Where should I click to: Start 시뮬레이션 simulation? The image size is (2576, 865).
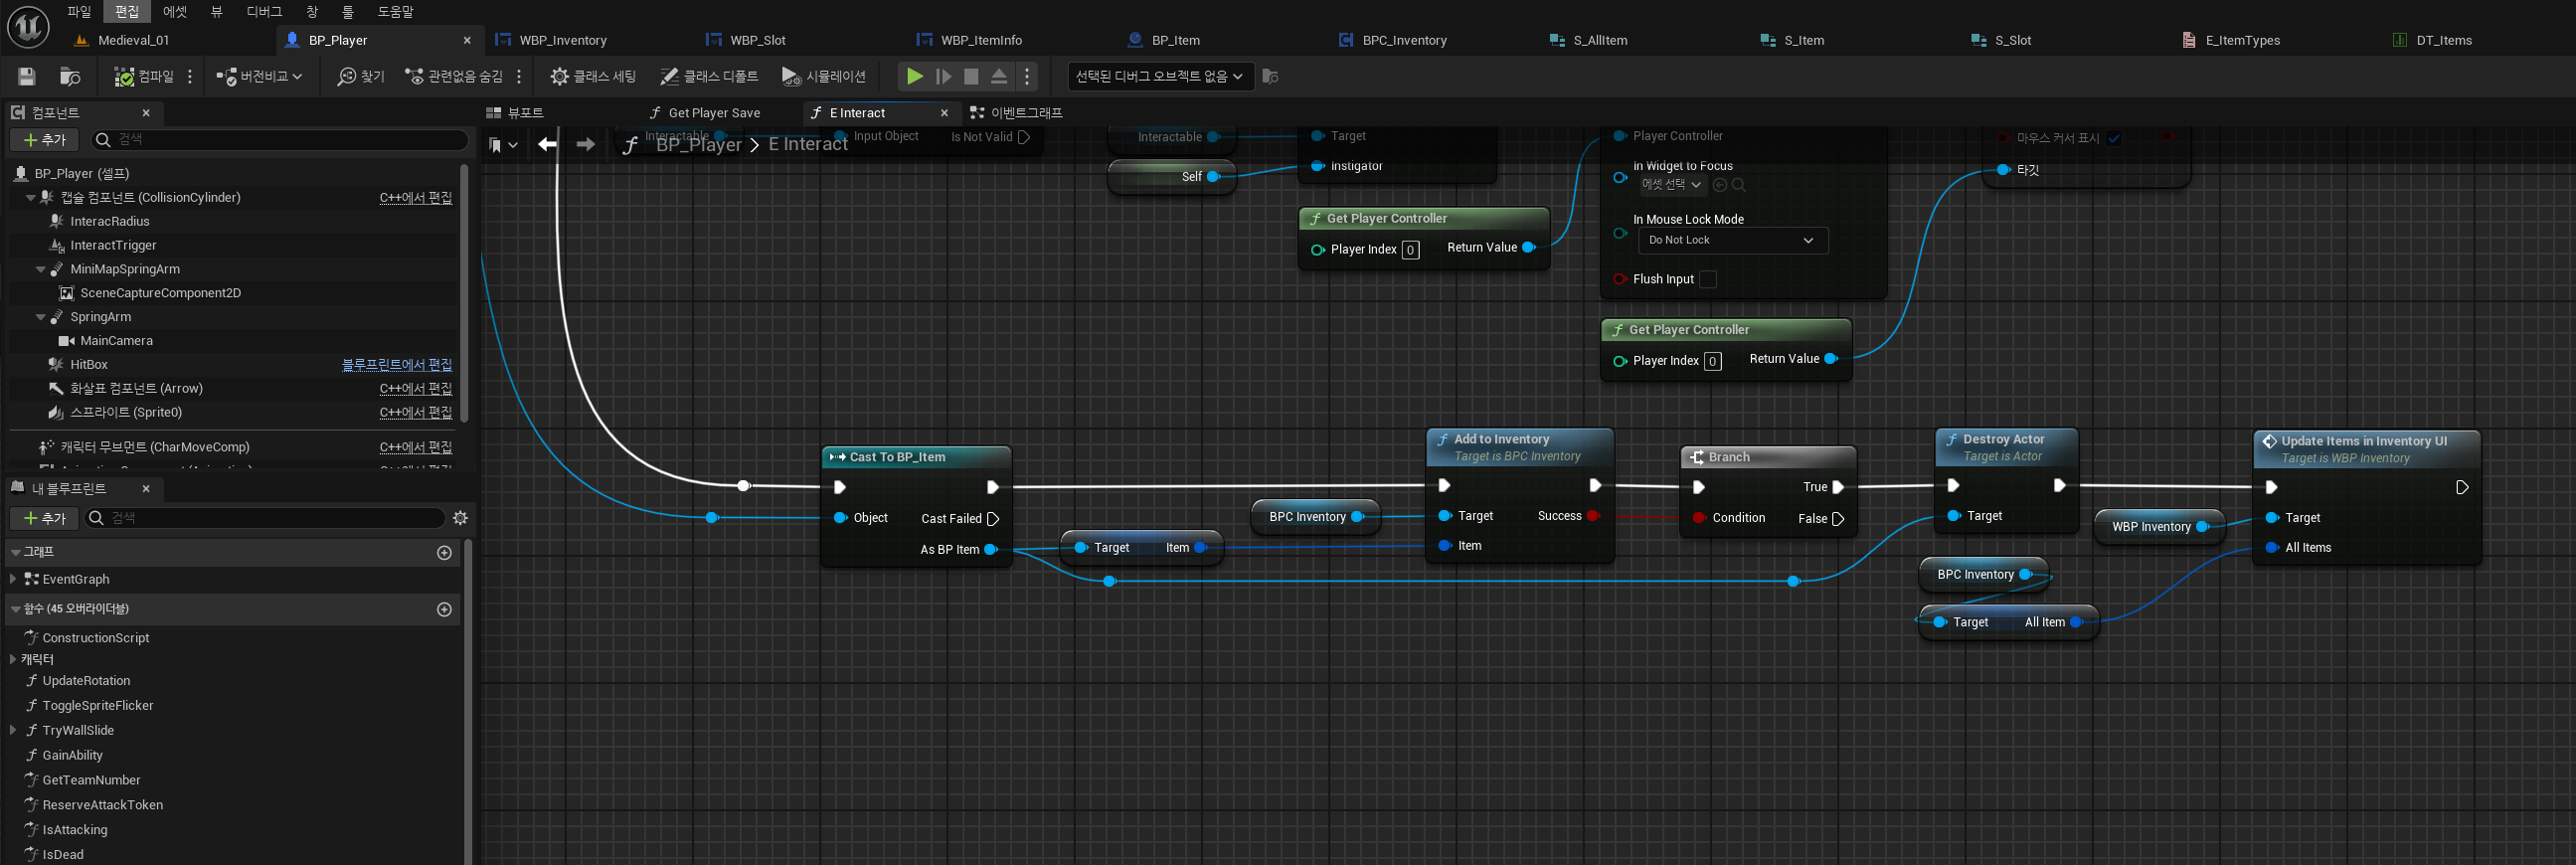tap(823, 77)
